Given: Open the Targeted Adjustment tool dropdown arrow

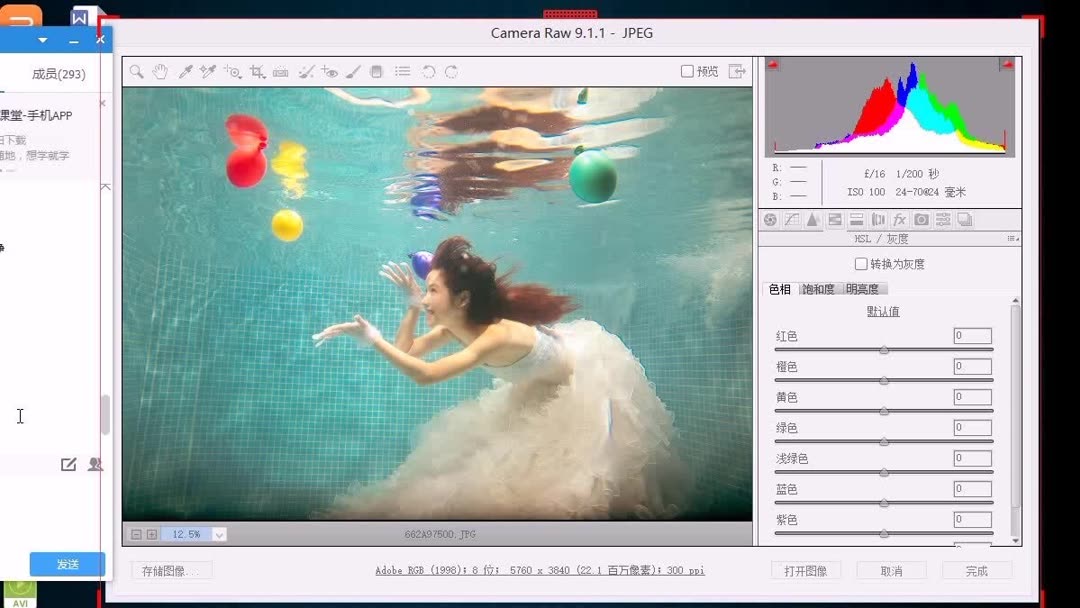Looking at the screenshot, I should click(x=239, y=76).
